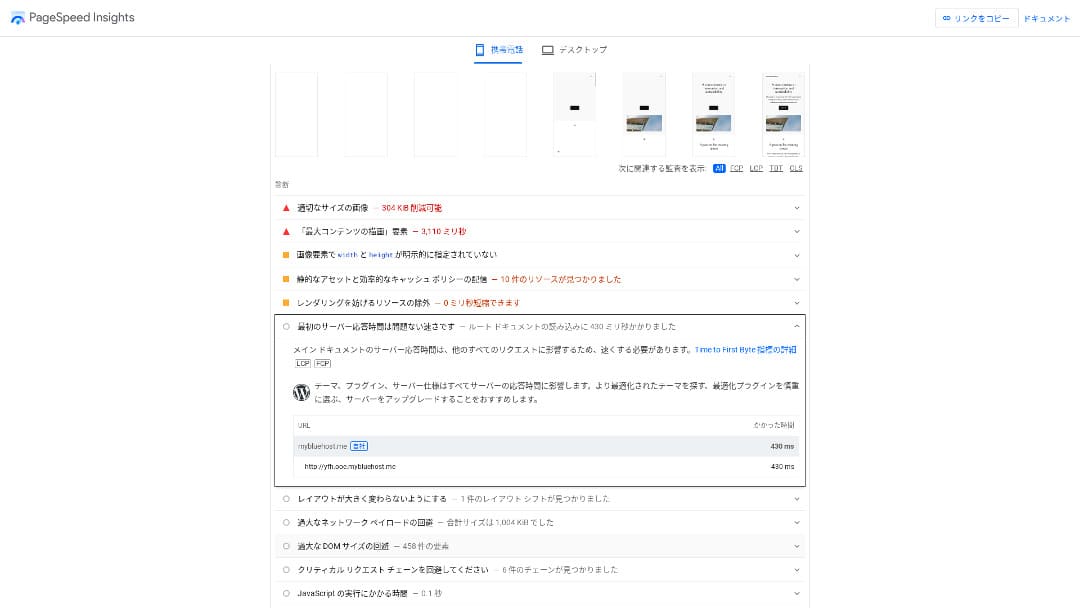The width and height of the screenshot is (1080, 608).
Task: Open Time to First Byte 指標の詳細 link
Action: (x=746, y=350)
